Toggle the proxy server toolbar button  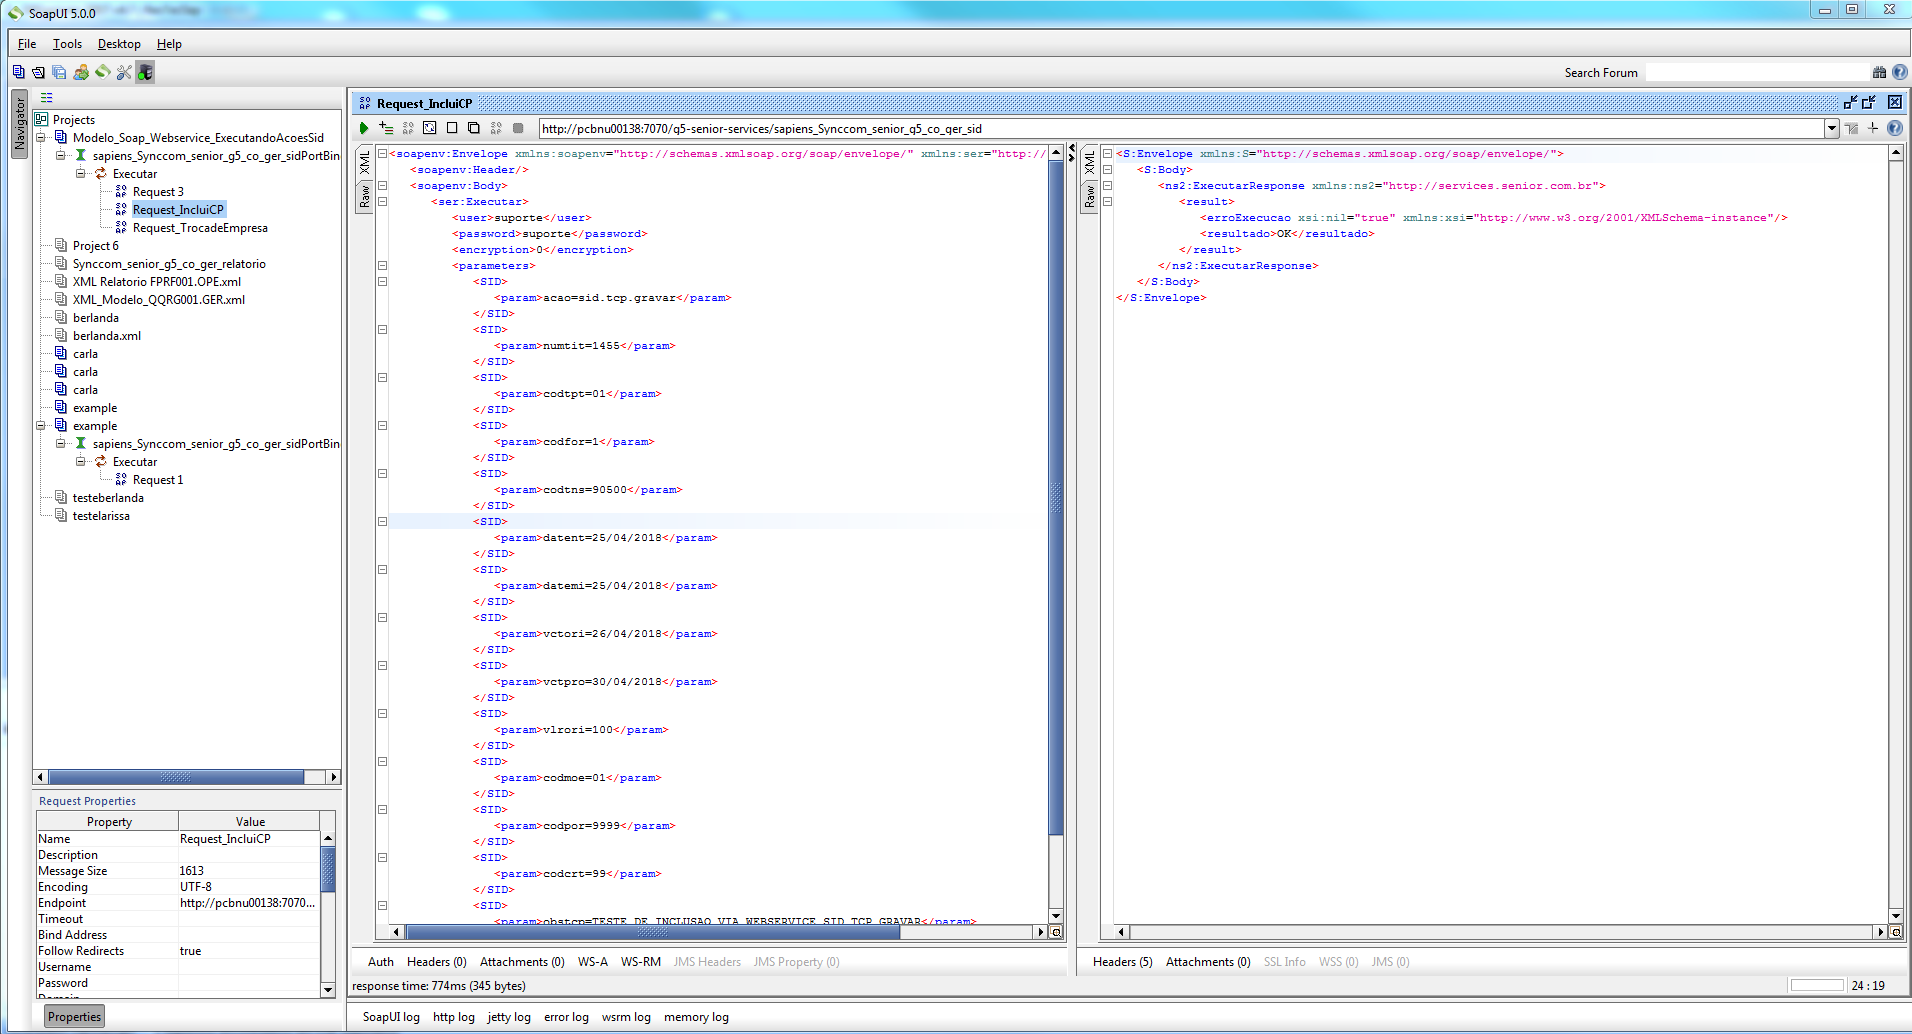pos(146,72)
